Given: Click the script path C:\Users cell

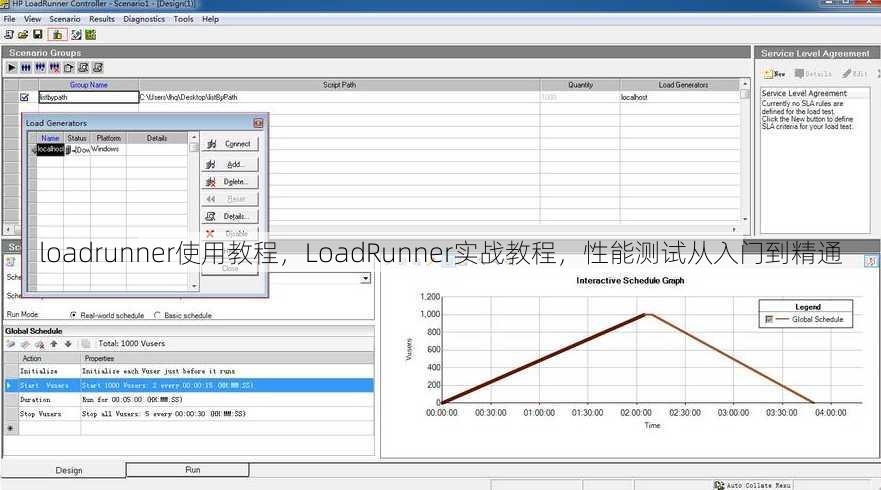Looking at the screenshot, I should pyautogui.click(x=339, y=97).
